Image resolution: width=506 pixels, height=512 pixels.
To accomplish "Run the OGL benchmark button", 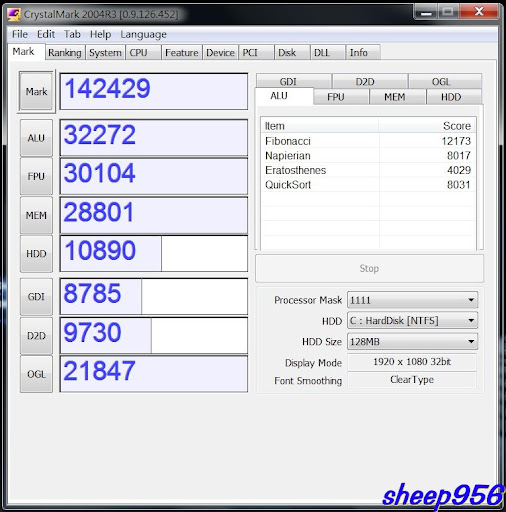I will coord(36,374).
